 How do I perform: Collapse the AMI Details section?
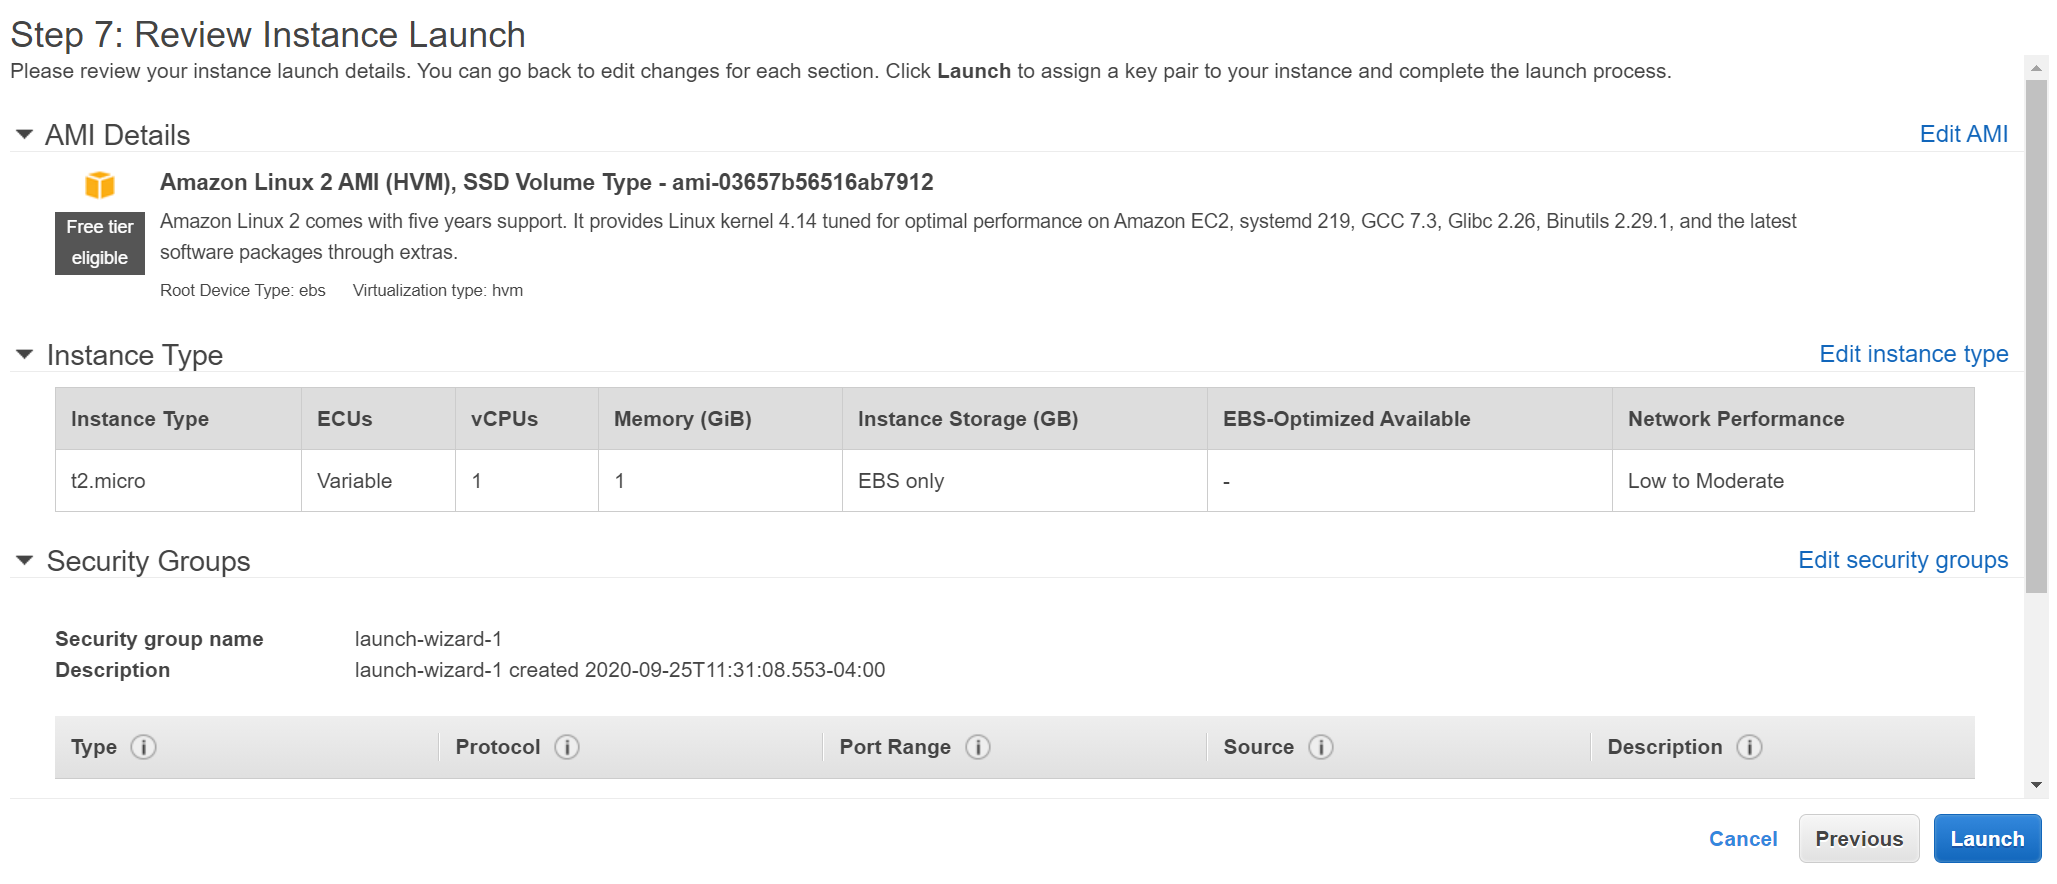pyautogui.click(x=25, y=133)
